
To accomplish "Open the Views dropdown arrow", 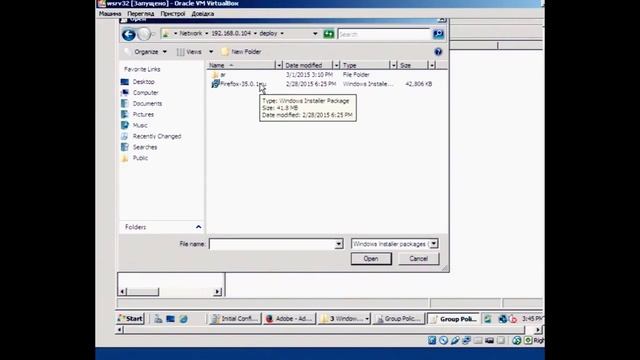I will pyautogui.click(x=211, y=52).
